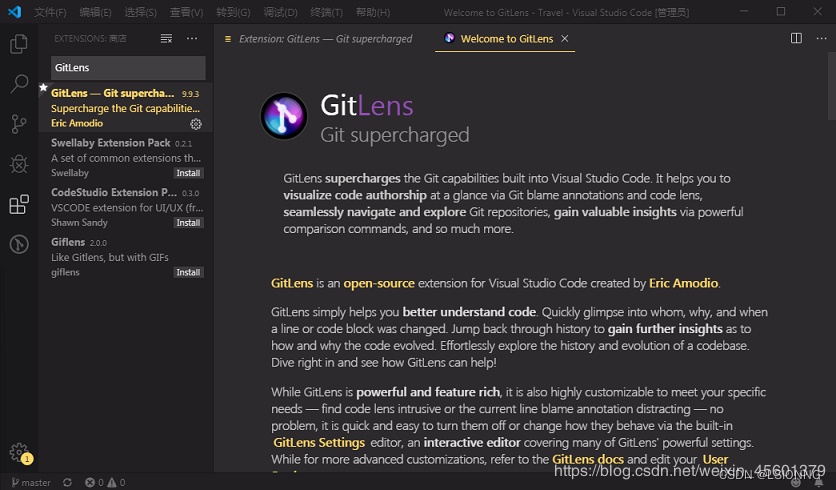Open the yellow GitLens link in description
Viewport: 836px width, 490px height.
pos(292,283)
